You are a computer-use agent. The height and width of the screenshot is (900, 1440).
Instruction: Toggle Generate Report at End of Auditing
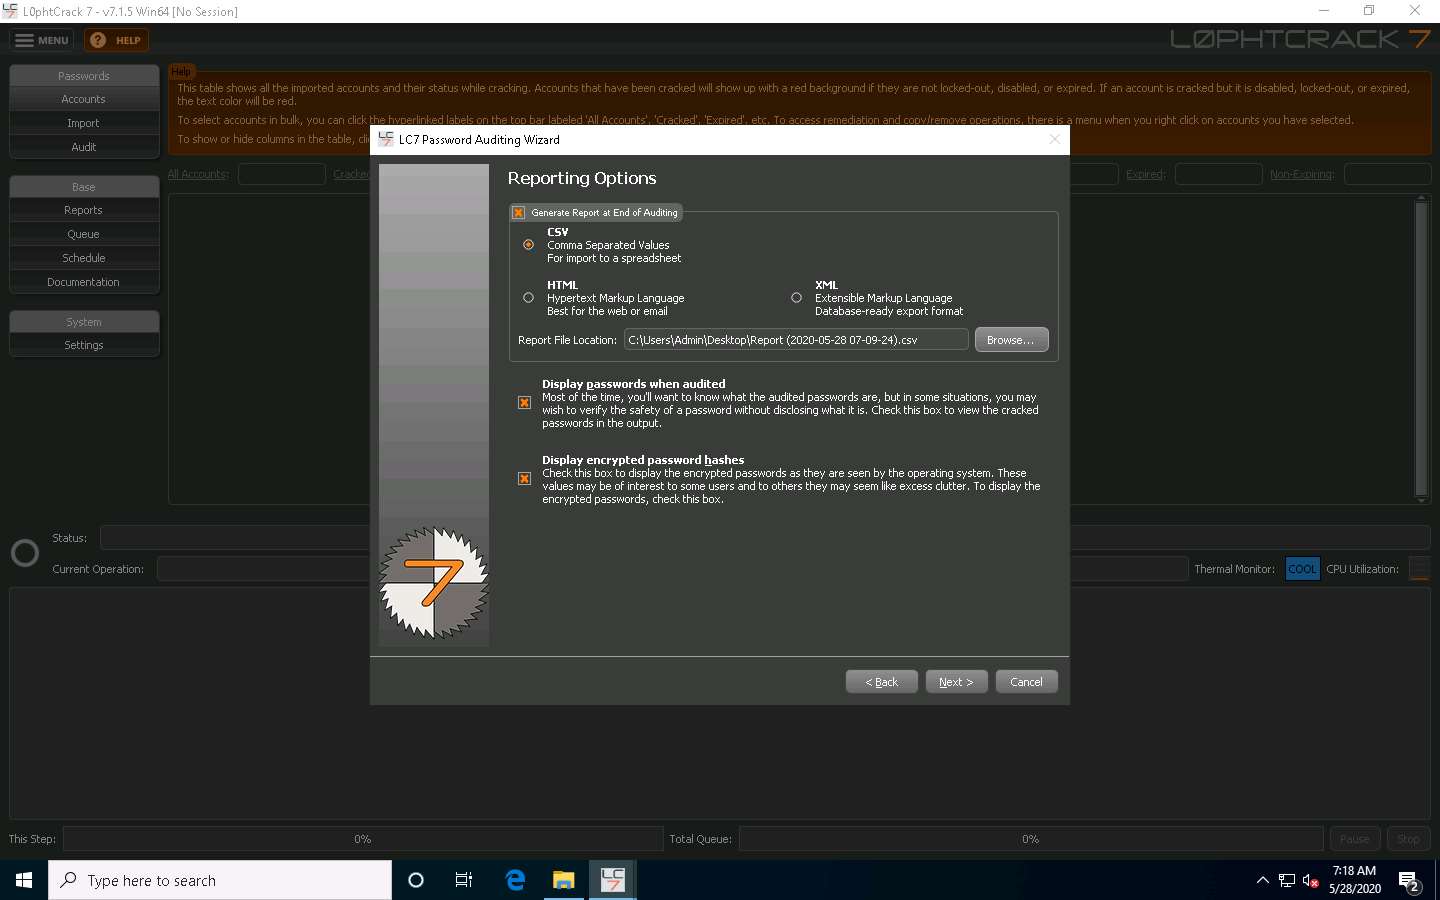[518, 213]
